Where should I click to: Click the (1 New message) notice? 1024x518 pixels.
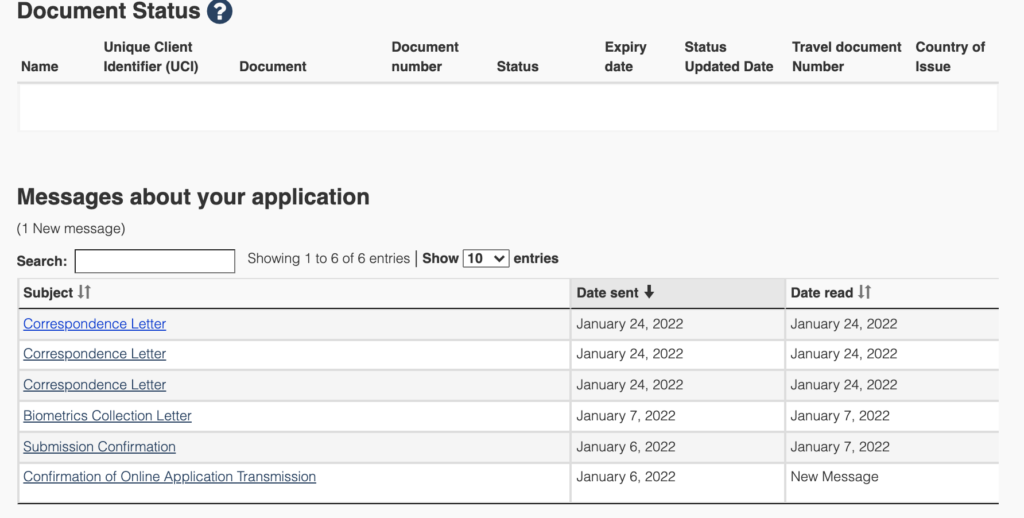(71, 229)
